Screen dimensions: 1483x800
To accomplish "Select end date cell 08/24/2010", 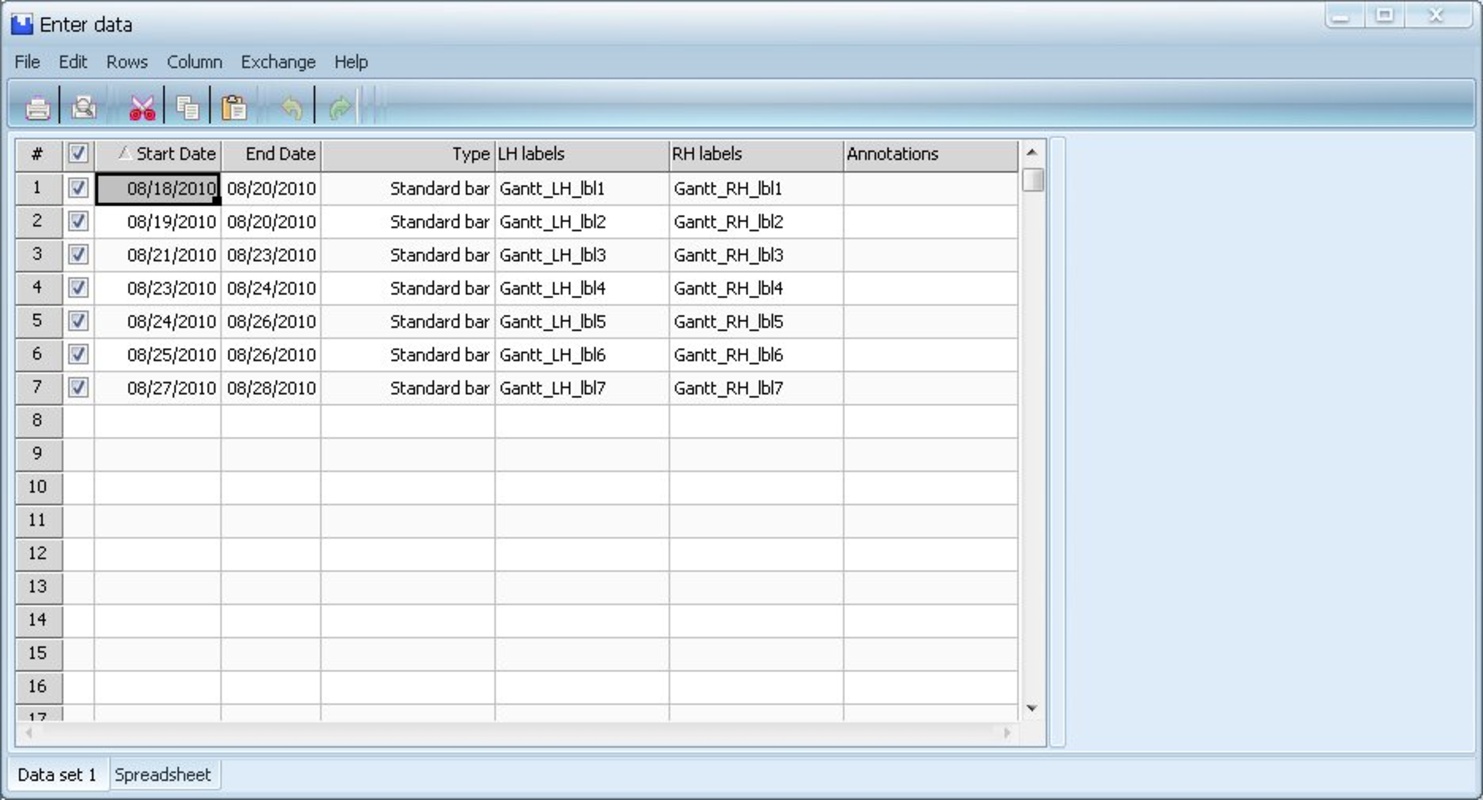I will pyautogui.click(x=271, y=288).
